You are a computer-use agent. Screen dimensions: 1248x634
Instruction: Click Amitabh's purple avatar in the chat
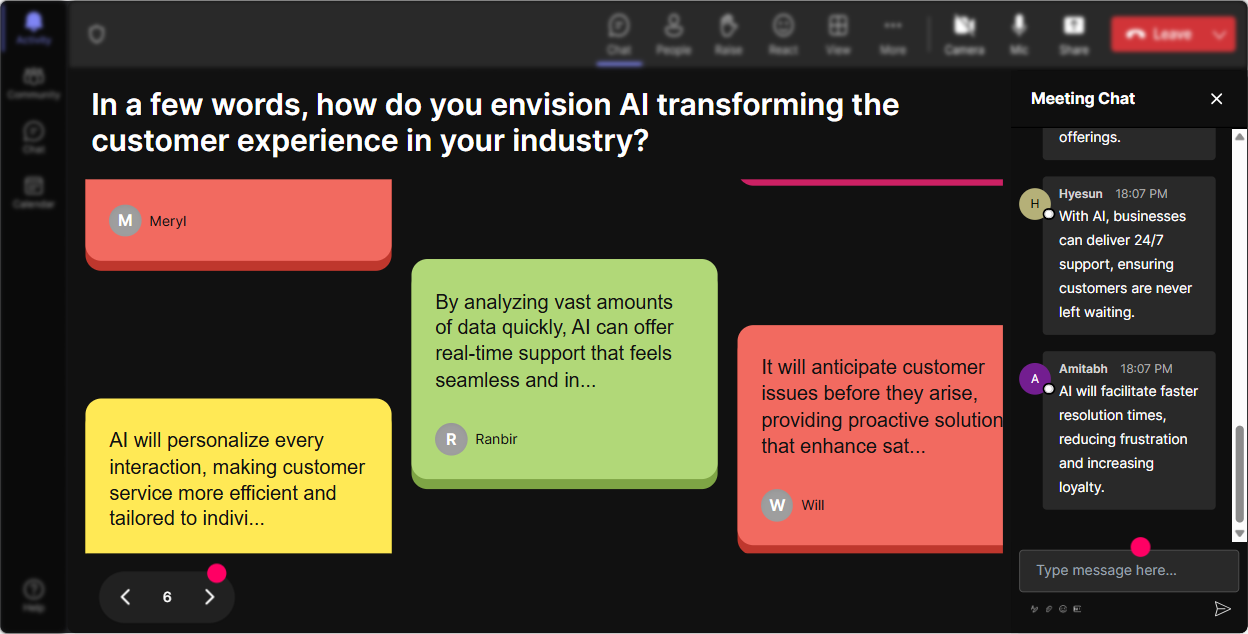pos(1035,379)
